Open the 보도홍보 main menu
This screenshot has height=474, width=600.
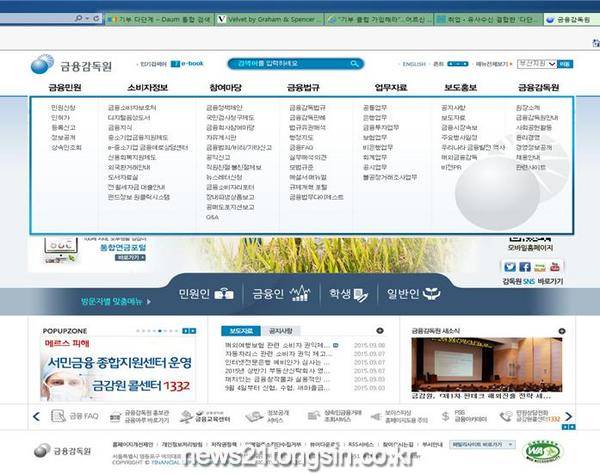point(460,87)
